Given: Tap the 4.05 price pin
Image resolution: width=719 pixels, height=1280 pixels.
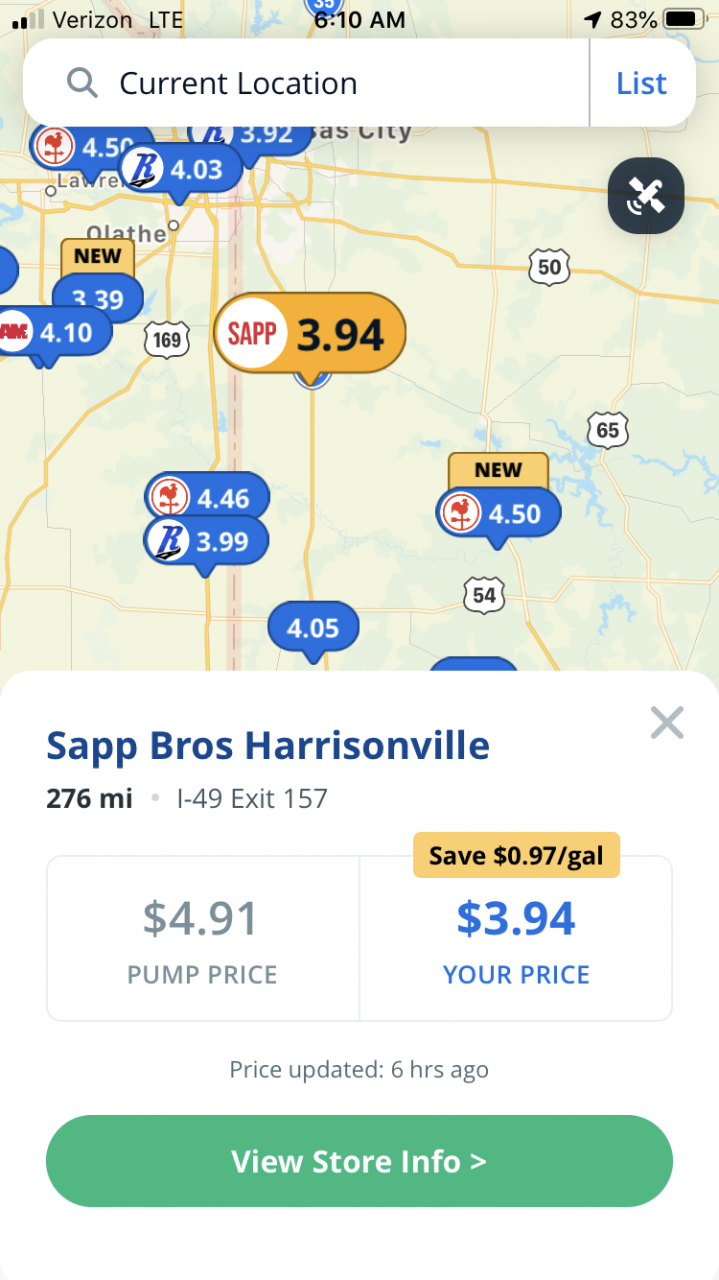Looking at the screenshot, I should (x=313, y=628).
